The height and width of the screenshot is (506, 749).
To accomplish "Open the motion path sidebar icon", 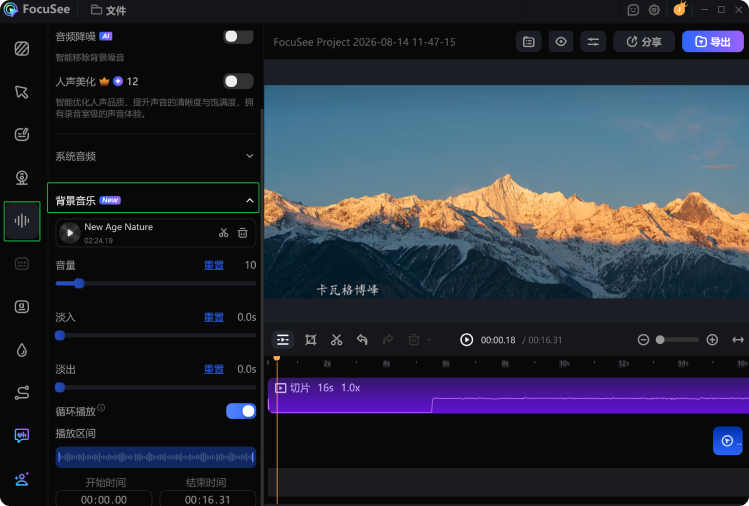I will [22, 393].
